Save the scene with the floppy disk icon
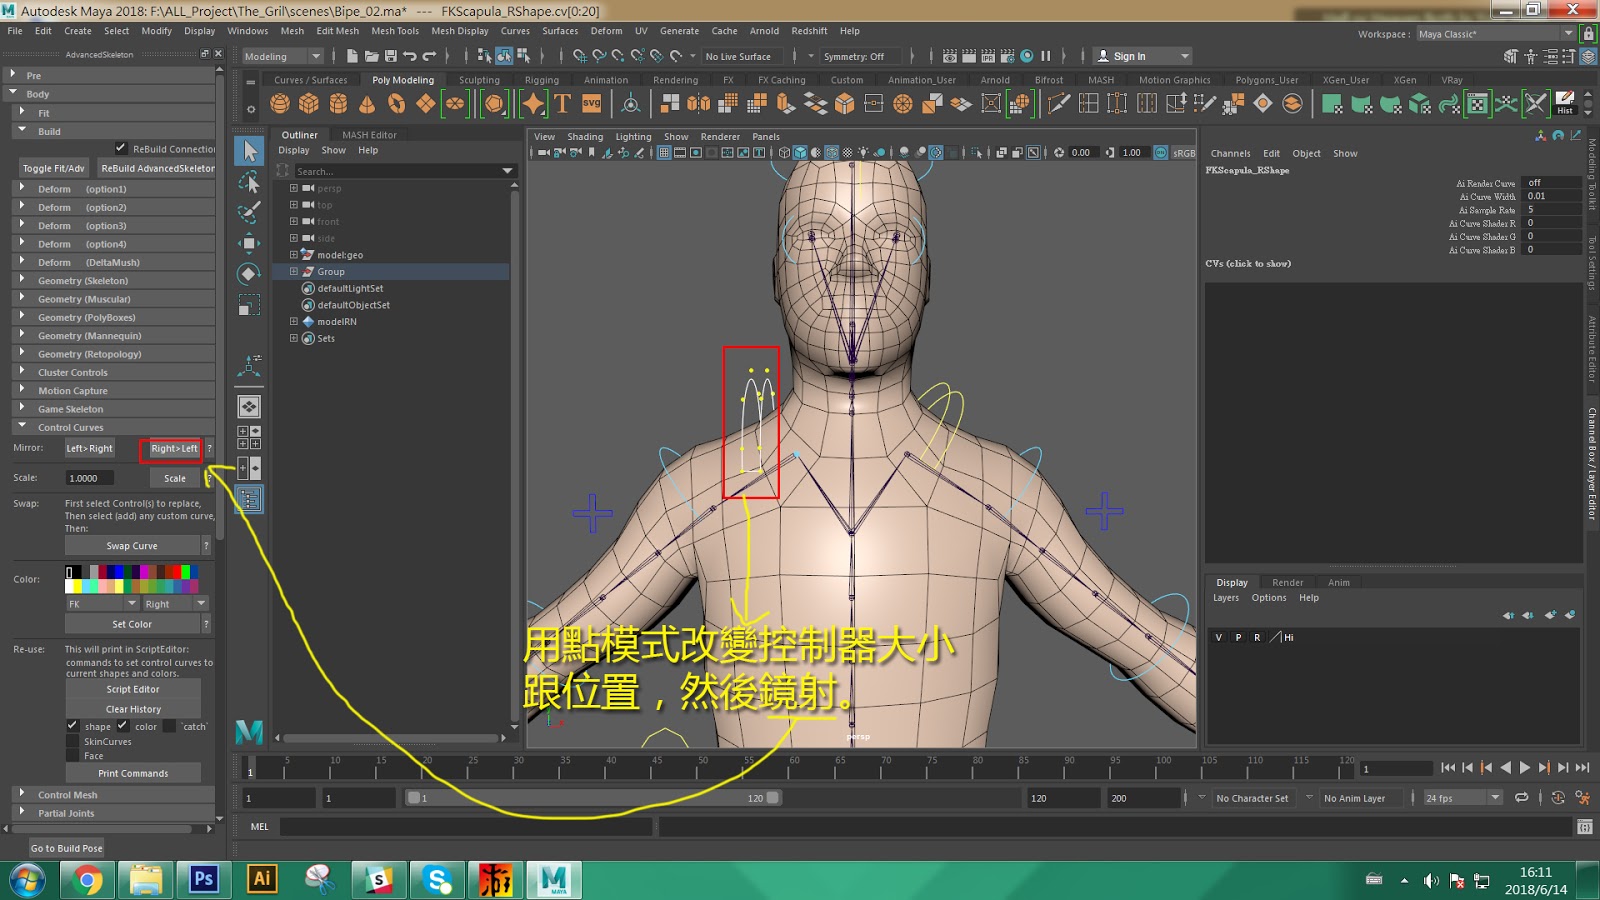Screen dimensions: 1600x900 click(x=390, y=56)
